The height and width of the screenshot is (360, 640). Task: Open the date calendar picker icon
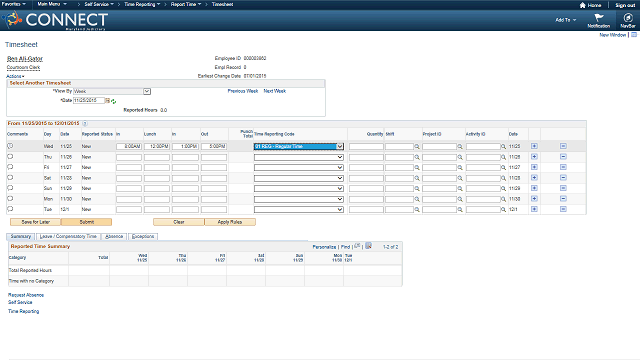(x=108, y=100)
